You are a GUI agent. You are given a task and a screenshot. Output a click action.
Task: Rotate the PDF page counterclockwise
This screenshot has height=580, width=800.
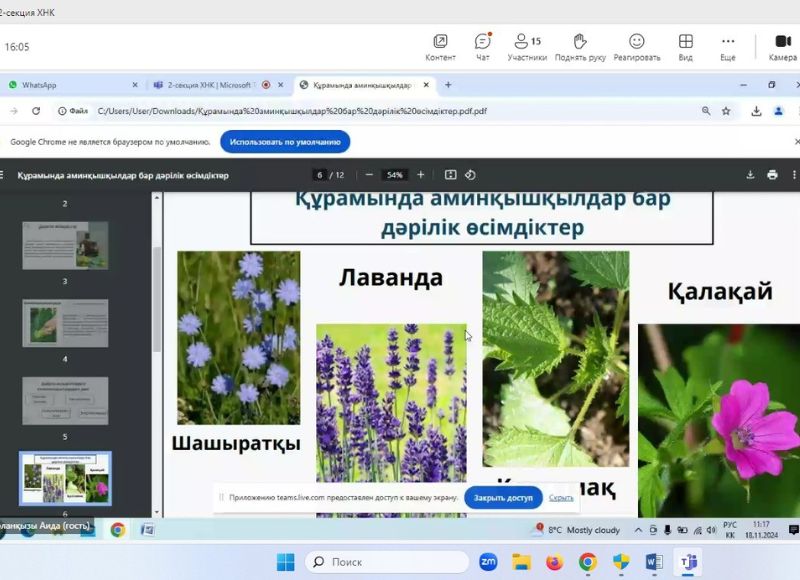(x=470, y=175)
